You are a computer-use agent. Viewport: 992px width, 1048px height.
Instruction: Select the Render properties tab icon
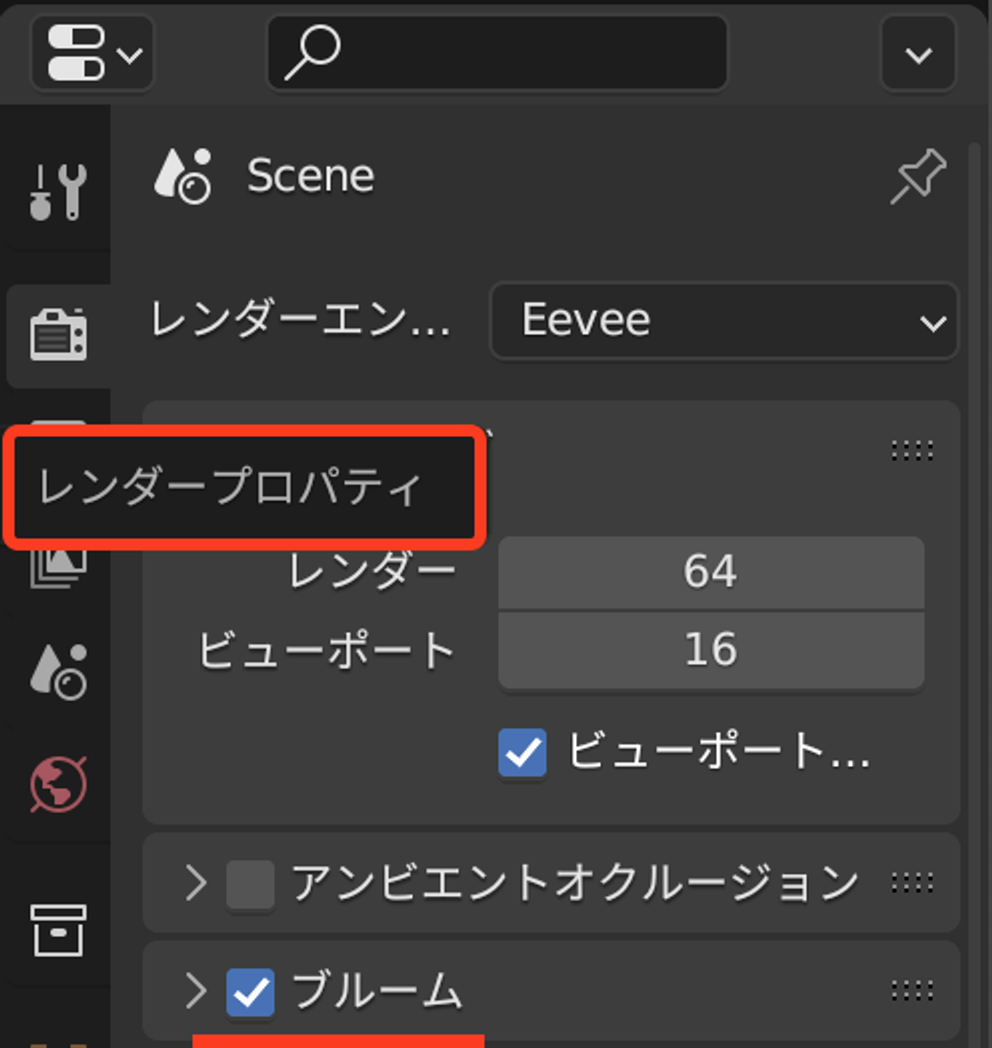[x=58, y=335]
